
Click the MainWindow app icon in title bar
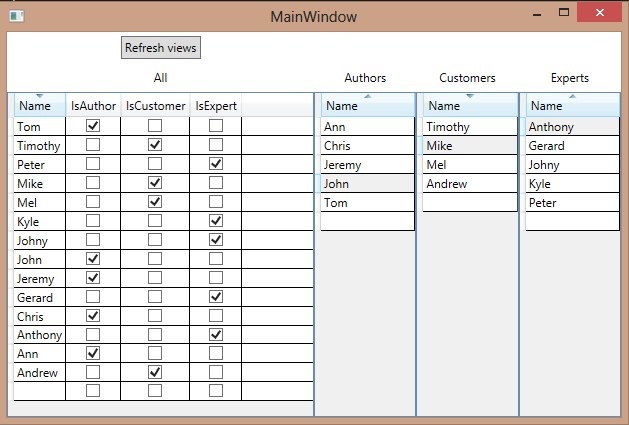(15, 16)
